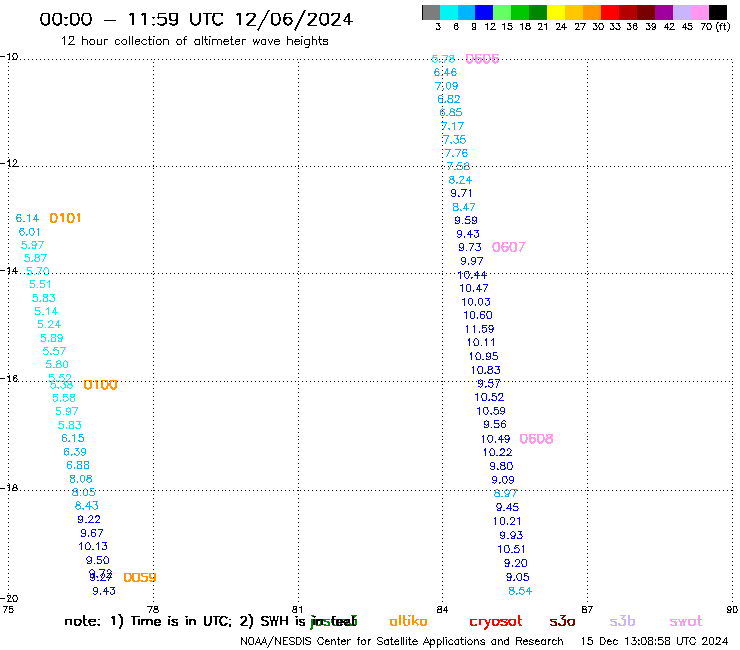The height and width of the screenshot is (650, 740).
Task: Click the wave height value 7.09
Action: [x=446, y=86]
